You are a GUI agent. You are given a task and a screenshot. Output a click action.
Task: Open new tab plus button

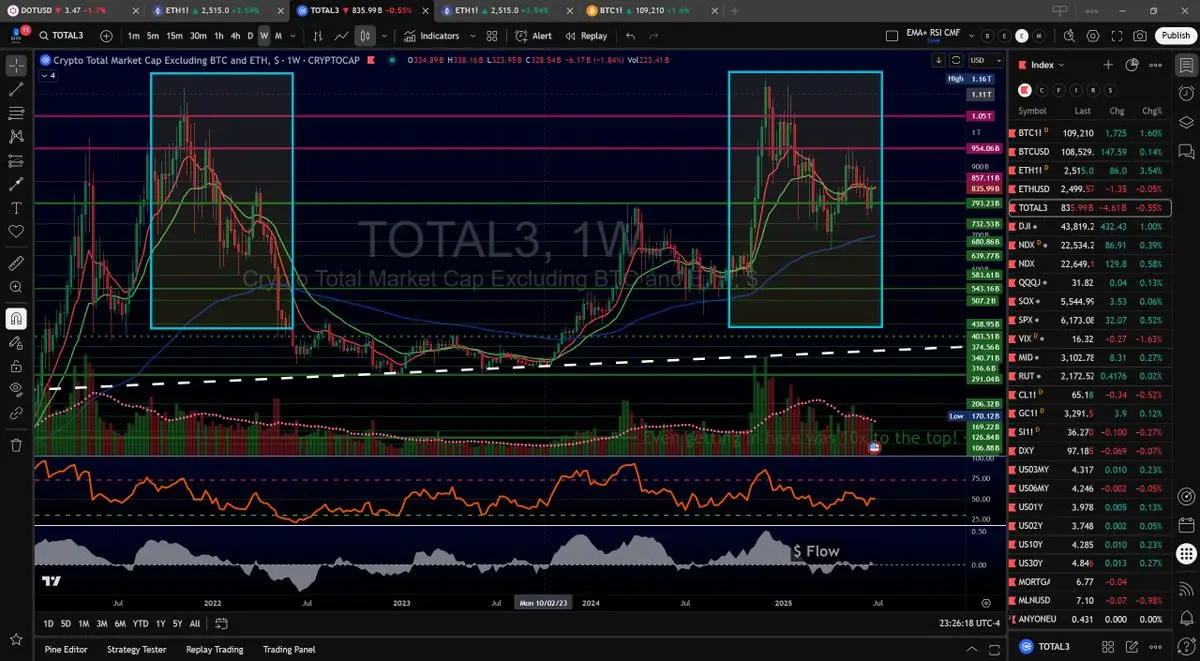click(735, 10)
